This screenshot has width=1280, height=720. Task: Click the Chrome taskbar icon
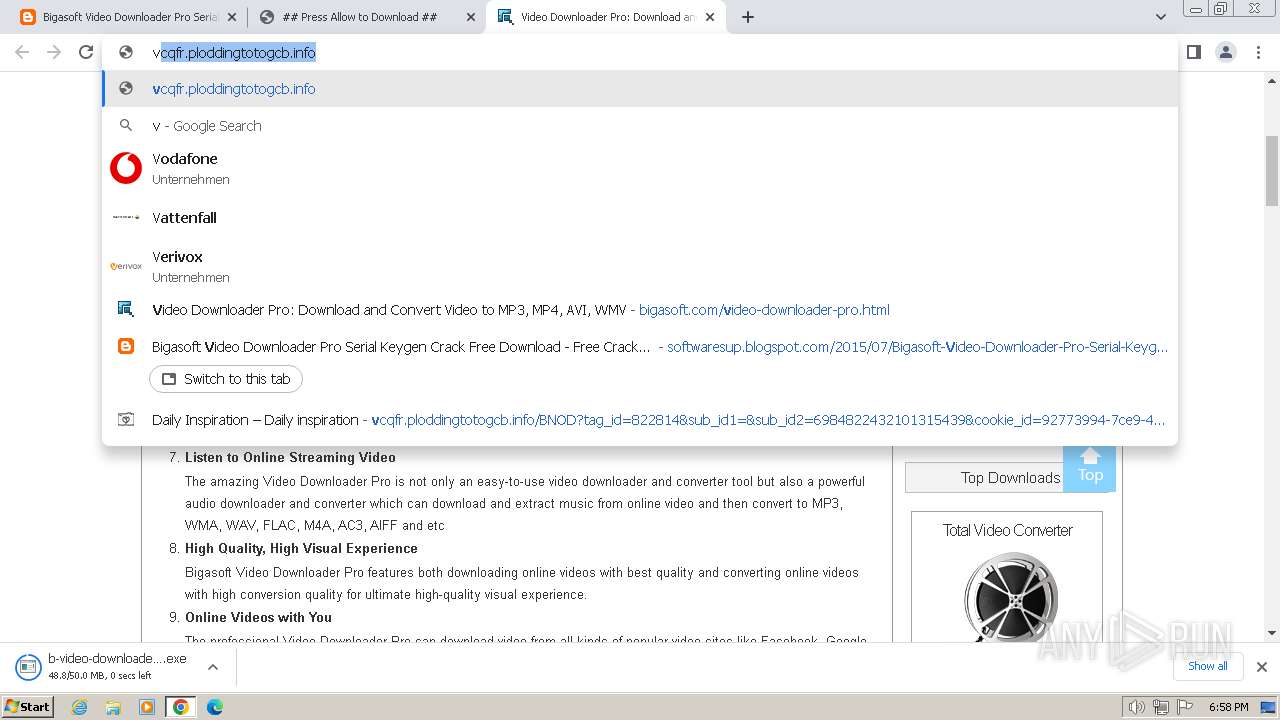pyautogui.click(x=181, y=707)
